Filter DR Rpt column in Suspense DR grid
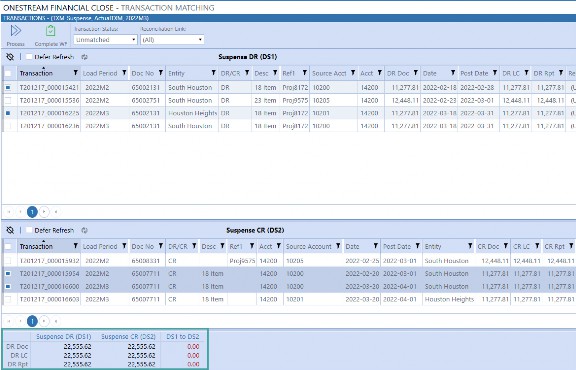Viewport: 576px width, 370px height. pyautogui.click(x=561, y=73)
